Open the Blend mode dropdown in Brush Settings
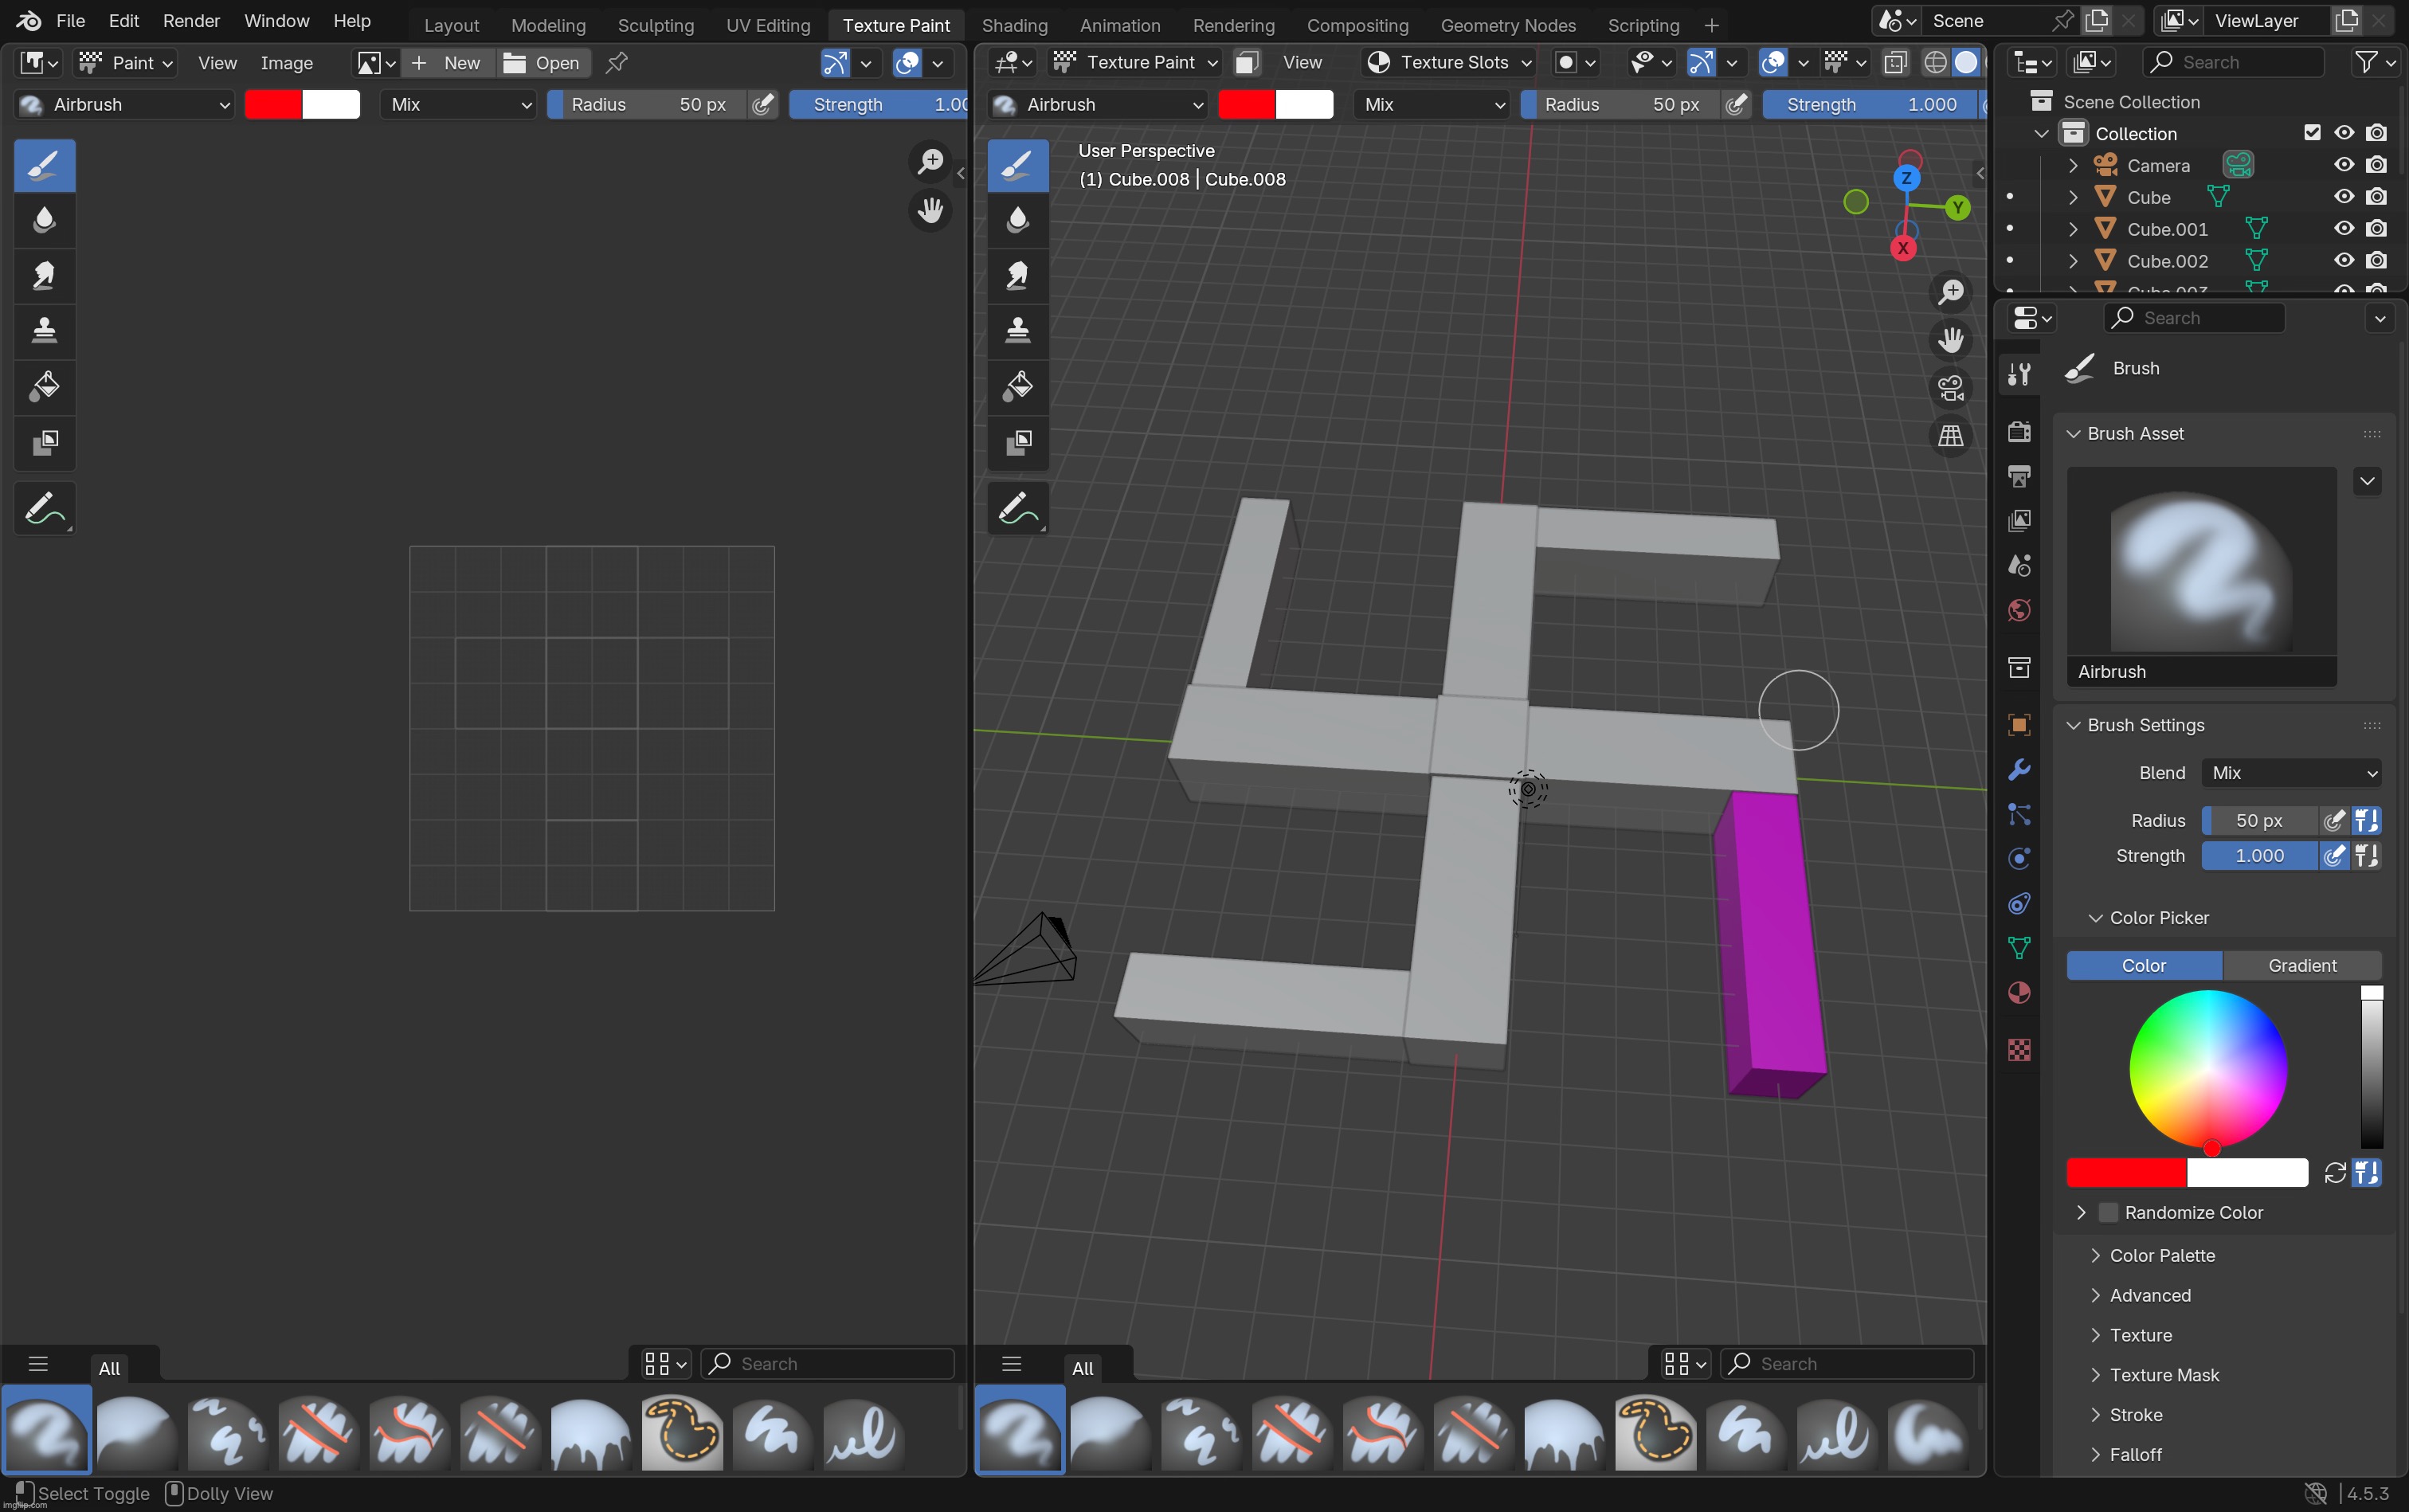The width and height of the screenshot is (2409, 1512). click(2291, 773)
